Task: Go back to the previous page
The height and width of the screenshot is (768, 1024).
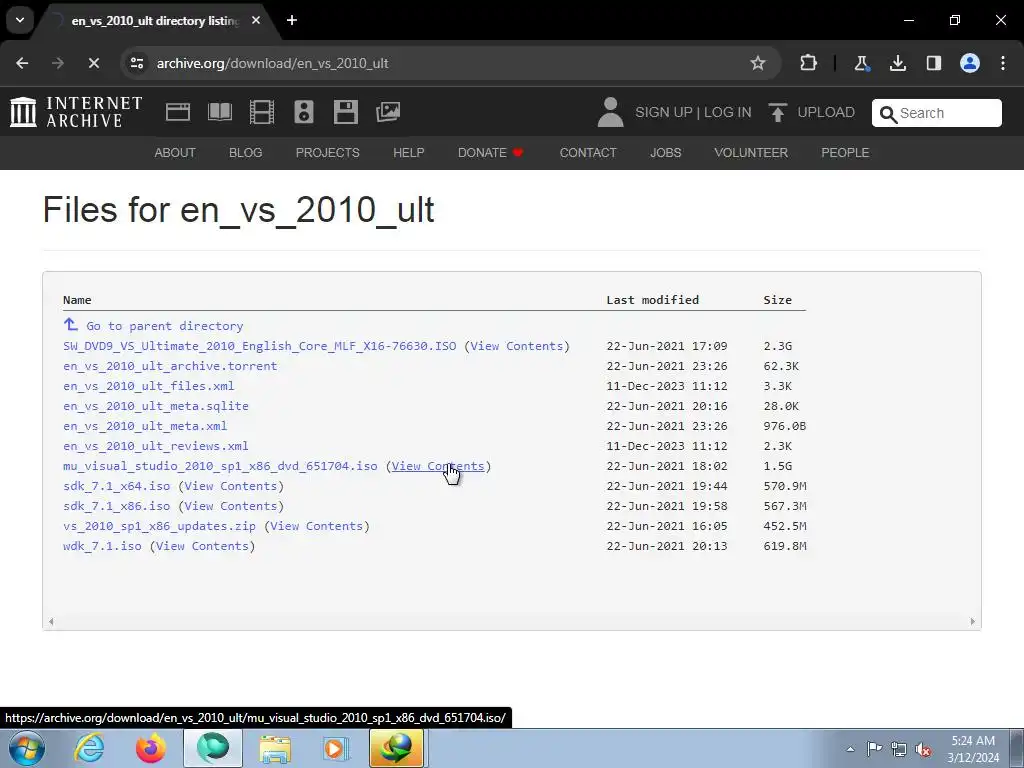Action: click(22, 63)
